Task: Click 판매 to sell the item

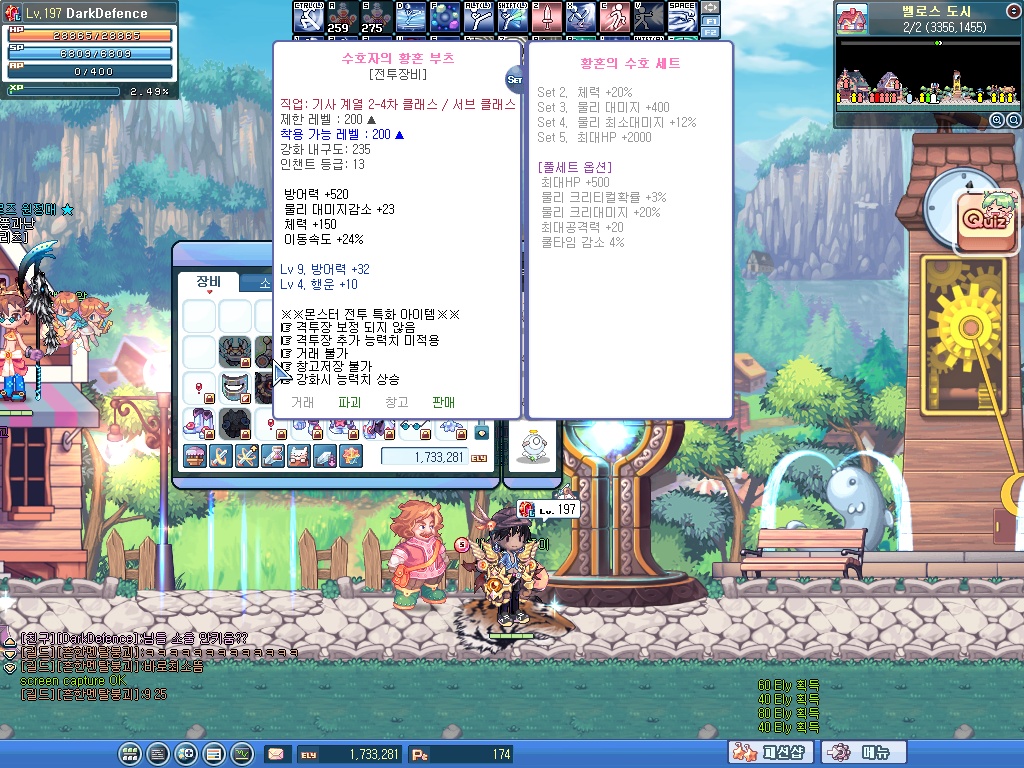Action: [x=443, y=402]
